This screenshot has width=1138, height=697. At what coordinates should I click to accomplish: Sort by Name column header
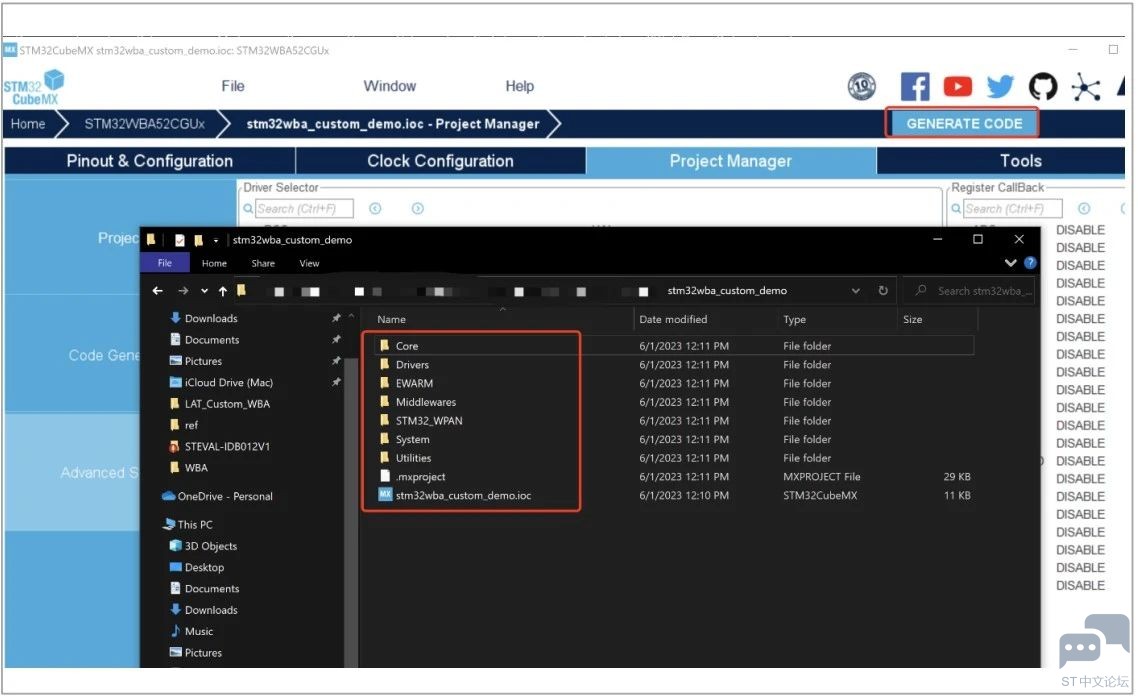point(391,319)
